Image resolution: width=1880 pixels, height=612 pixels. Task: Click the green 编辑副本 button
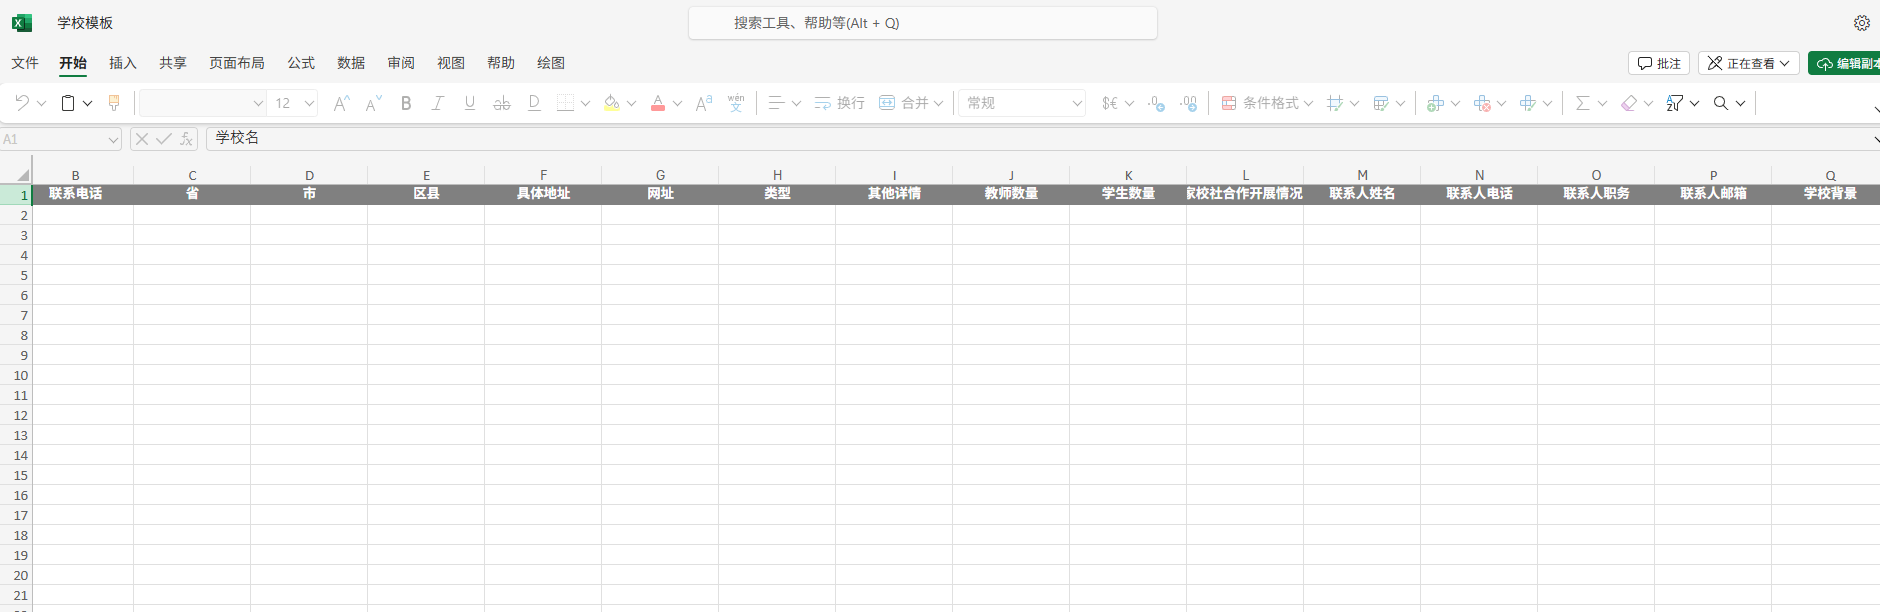coord(1847,63)
